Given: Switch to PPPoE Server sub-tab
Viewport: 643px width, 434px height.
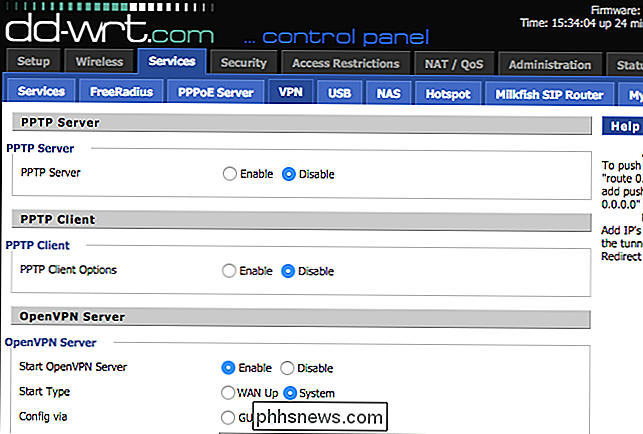Looking at the screenshot, I should [216, 92].
